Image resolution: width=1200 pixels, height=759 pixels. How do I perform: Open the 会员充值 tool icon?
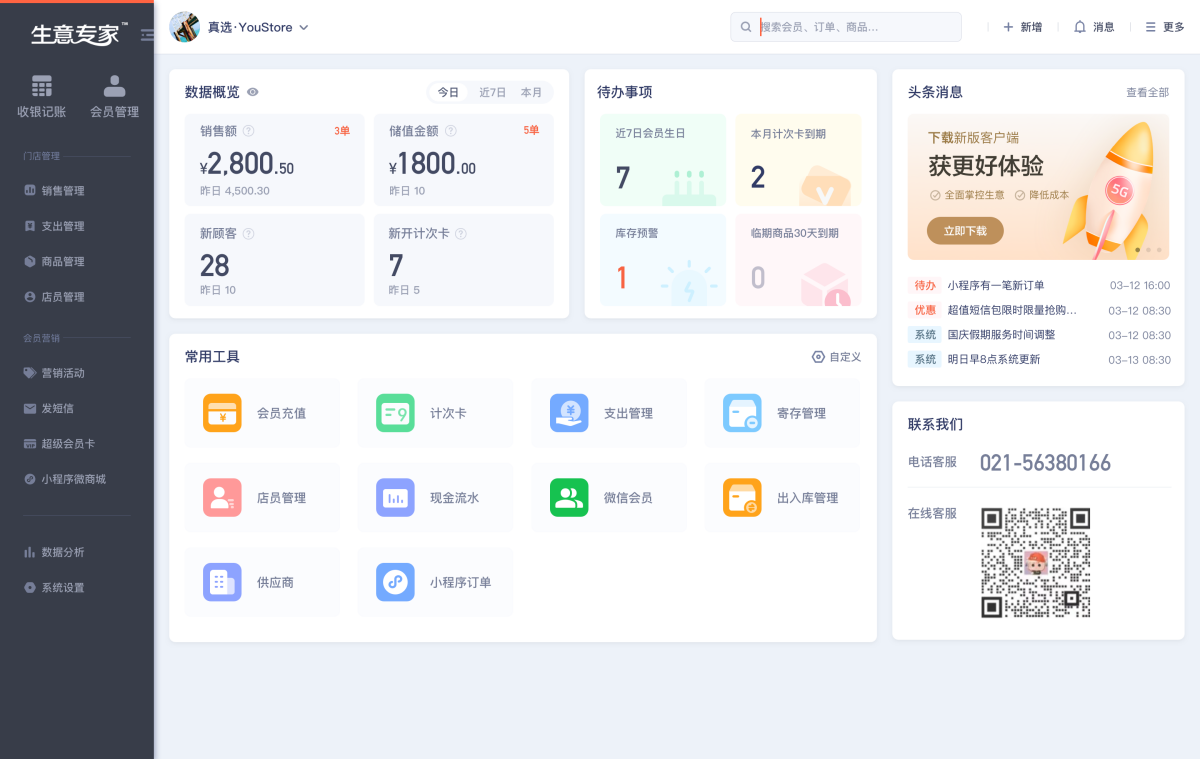[222, 413]
